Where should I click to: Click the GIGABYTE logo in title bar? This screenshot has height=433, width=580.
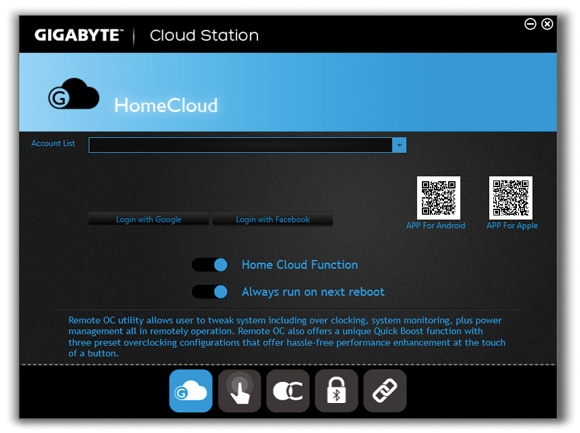point(78,35)
